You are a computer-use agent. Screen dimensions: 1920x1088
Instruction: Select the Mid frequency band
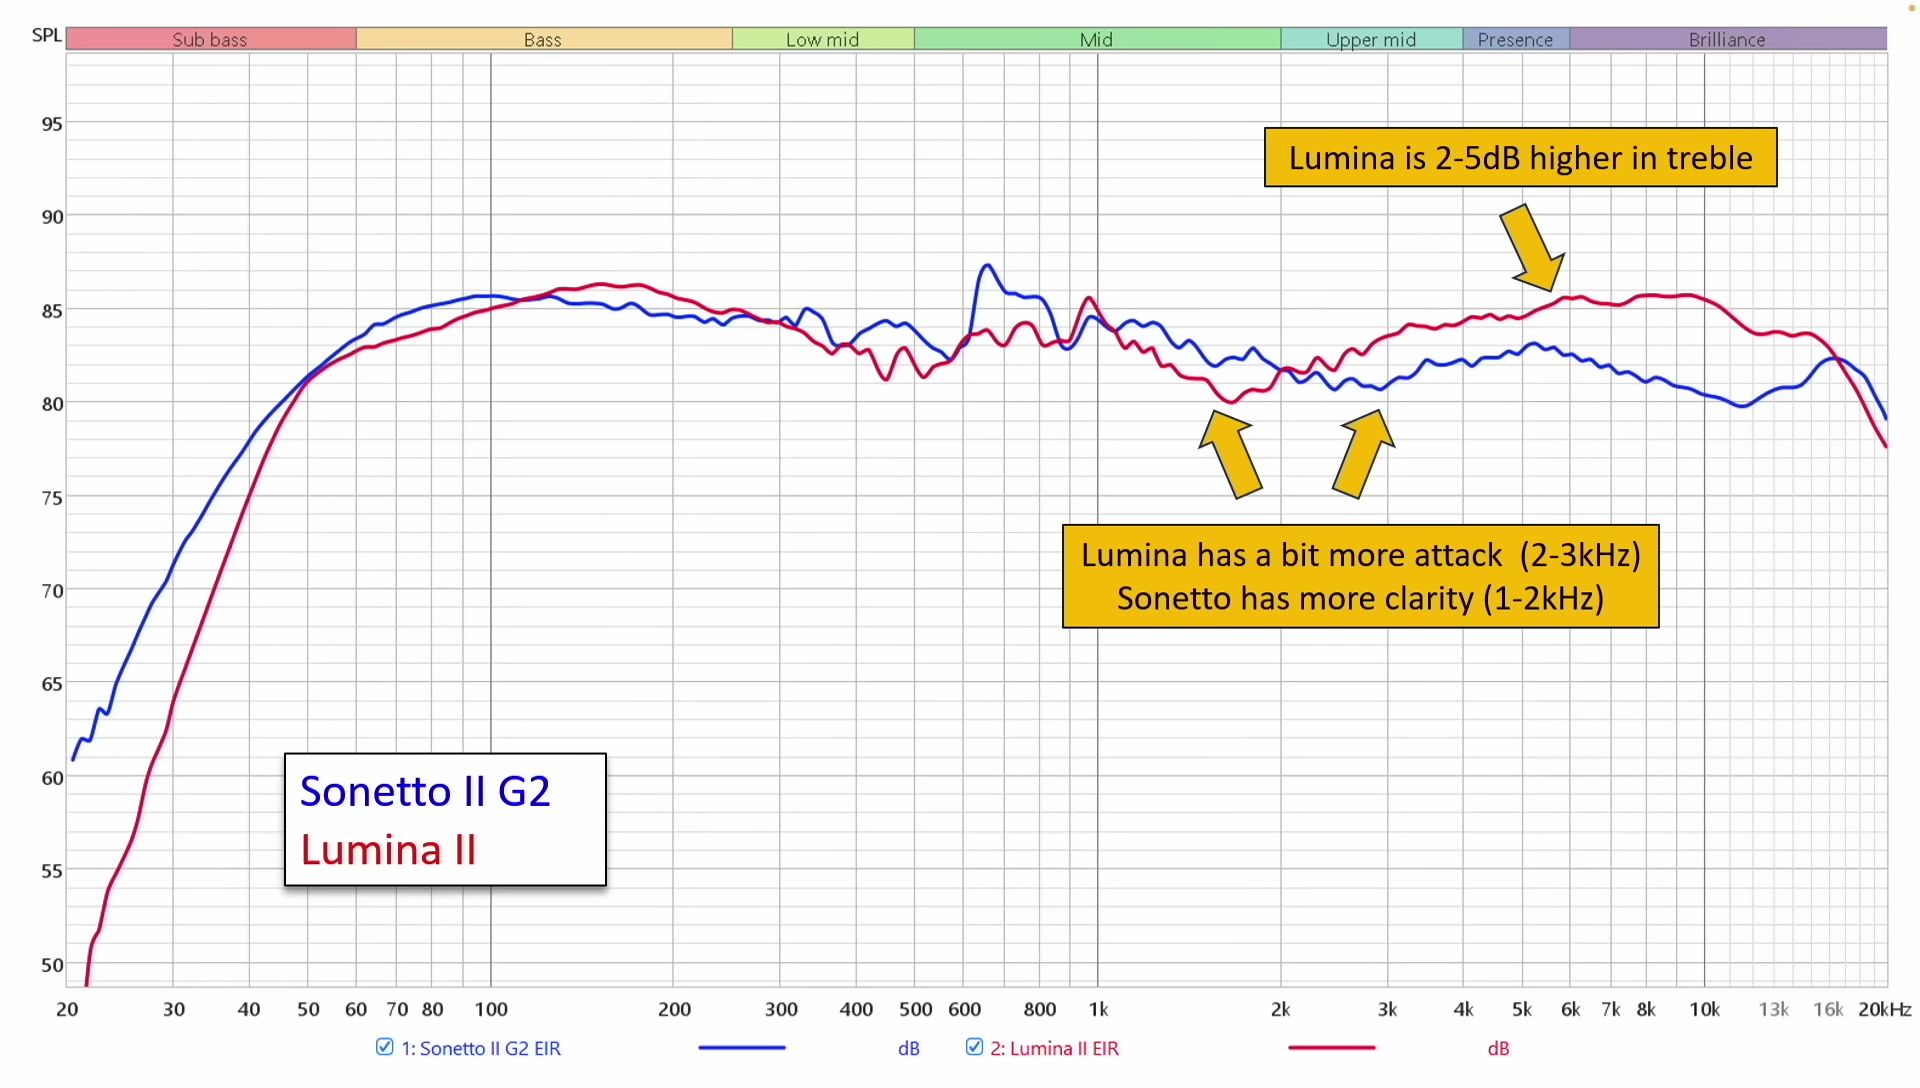click(1097, 39)
